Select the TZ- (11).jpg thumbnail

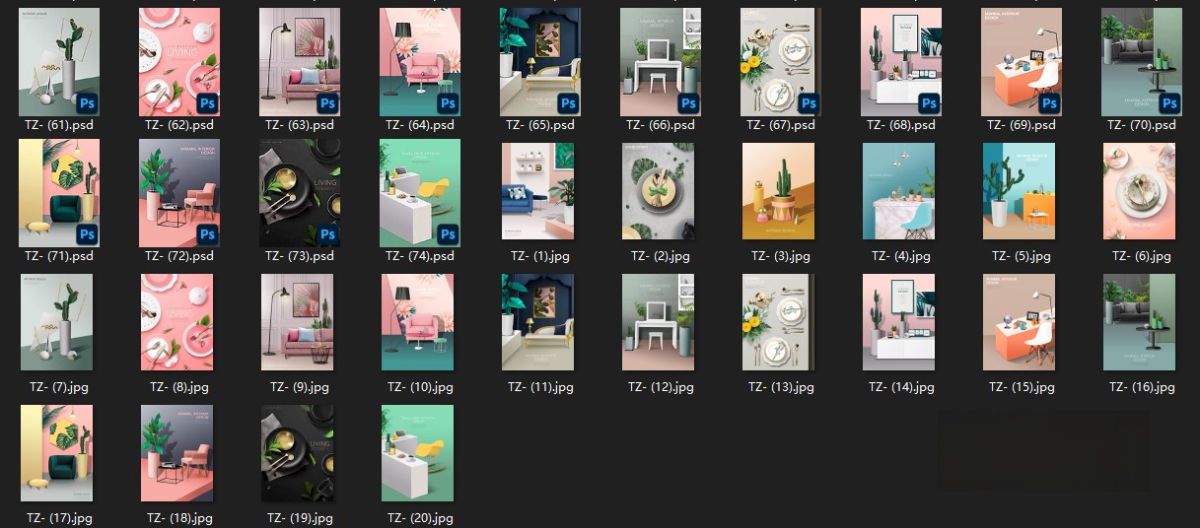point(538,322)
